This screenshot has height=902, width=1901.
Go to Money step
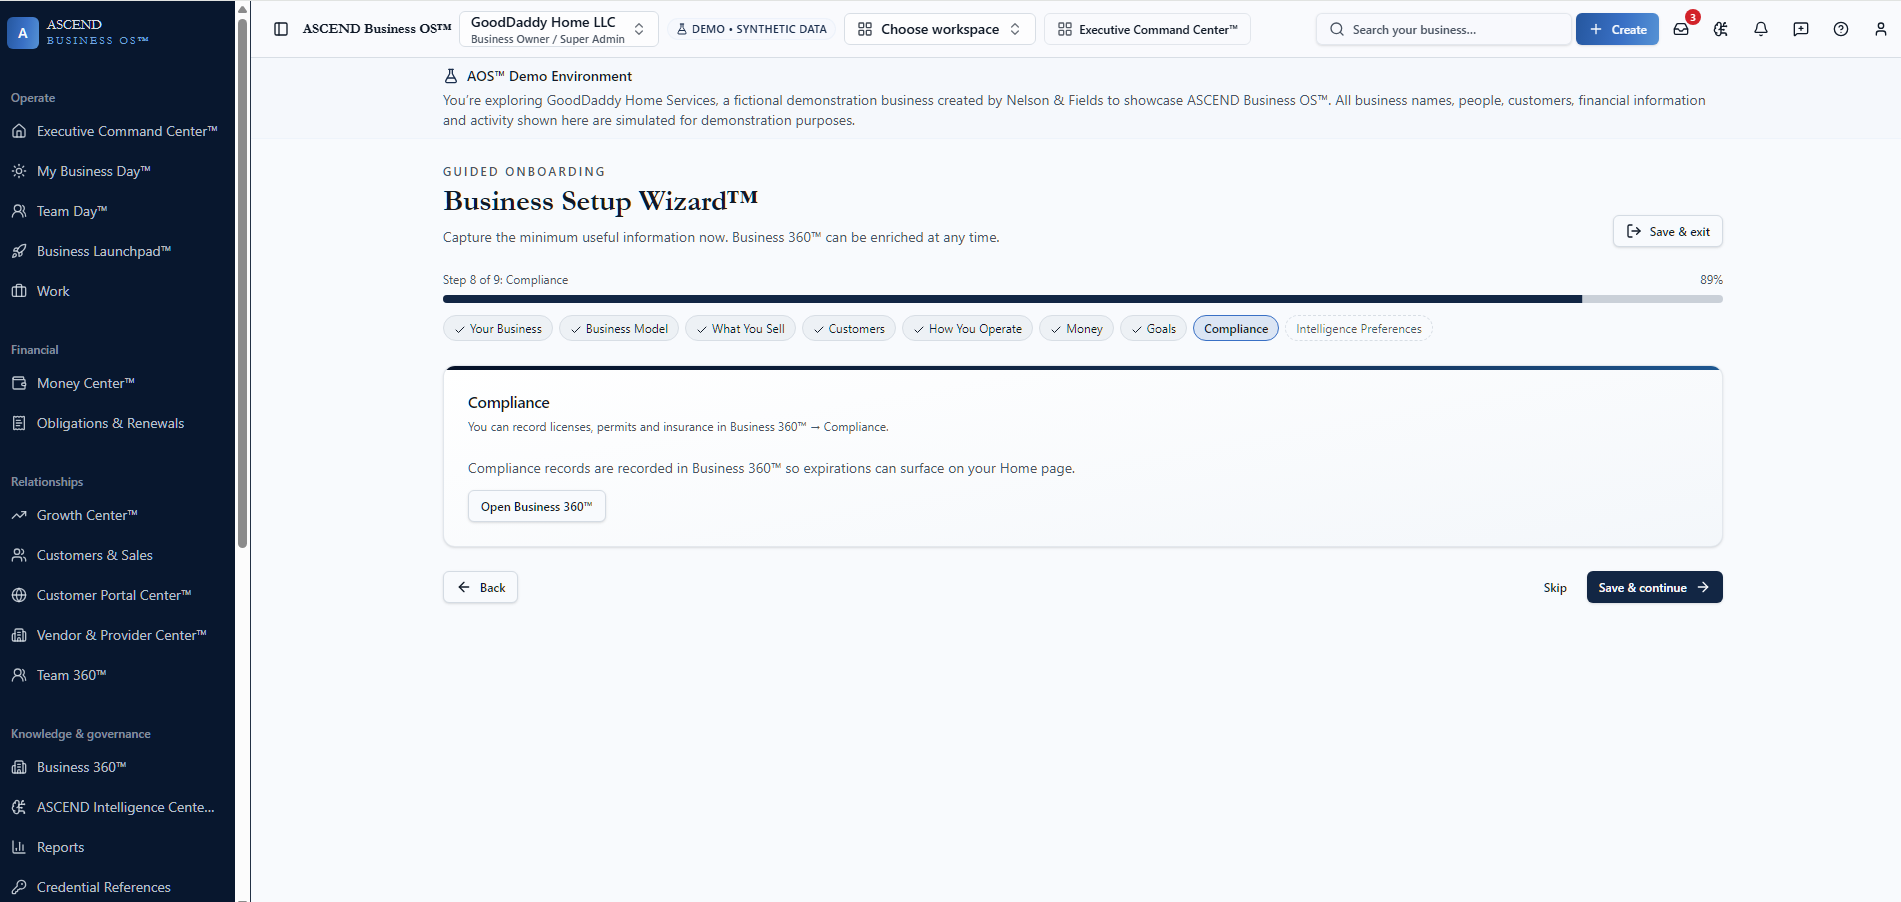coord(1076,328)
